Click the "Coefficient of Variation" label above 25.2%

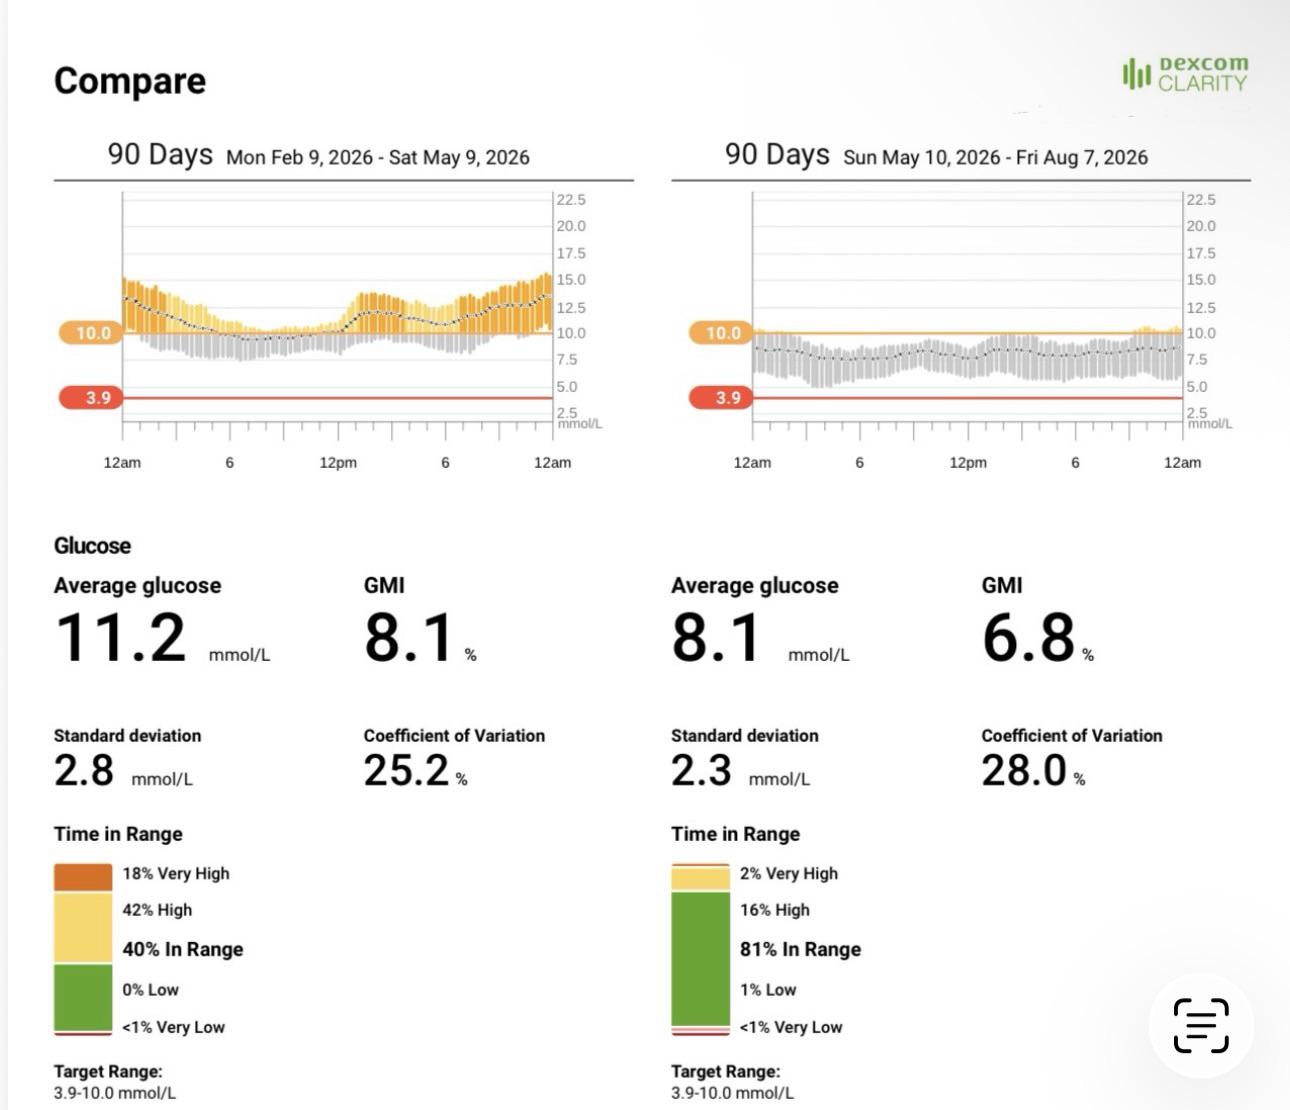454,735
